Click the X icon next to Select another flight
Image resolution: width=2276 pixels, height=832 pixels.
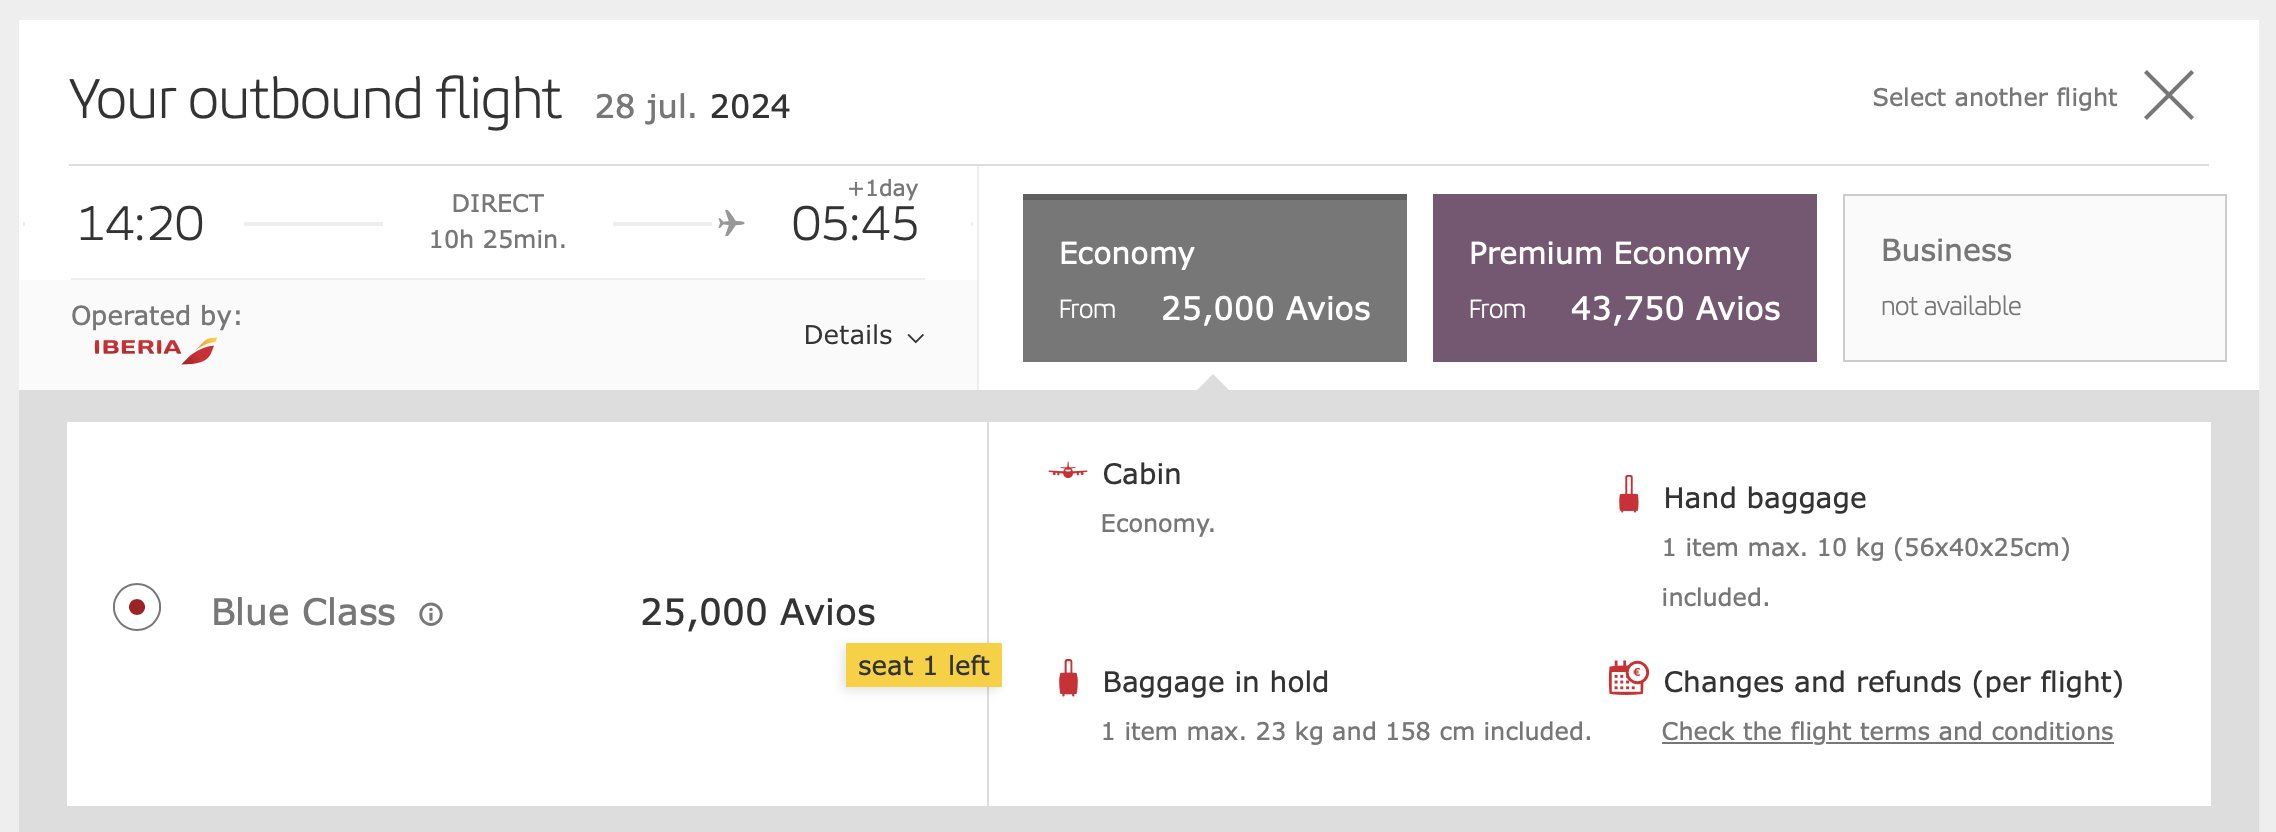click(2168, 96)
